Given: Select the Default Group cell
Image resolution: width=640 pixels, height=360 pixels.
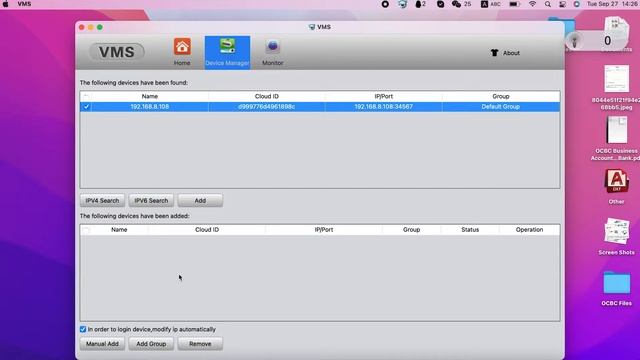Looking at the screenshot, I should coord(501,107).
